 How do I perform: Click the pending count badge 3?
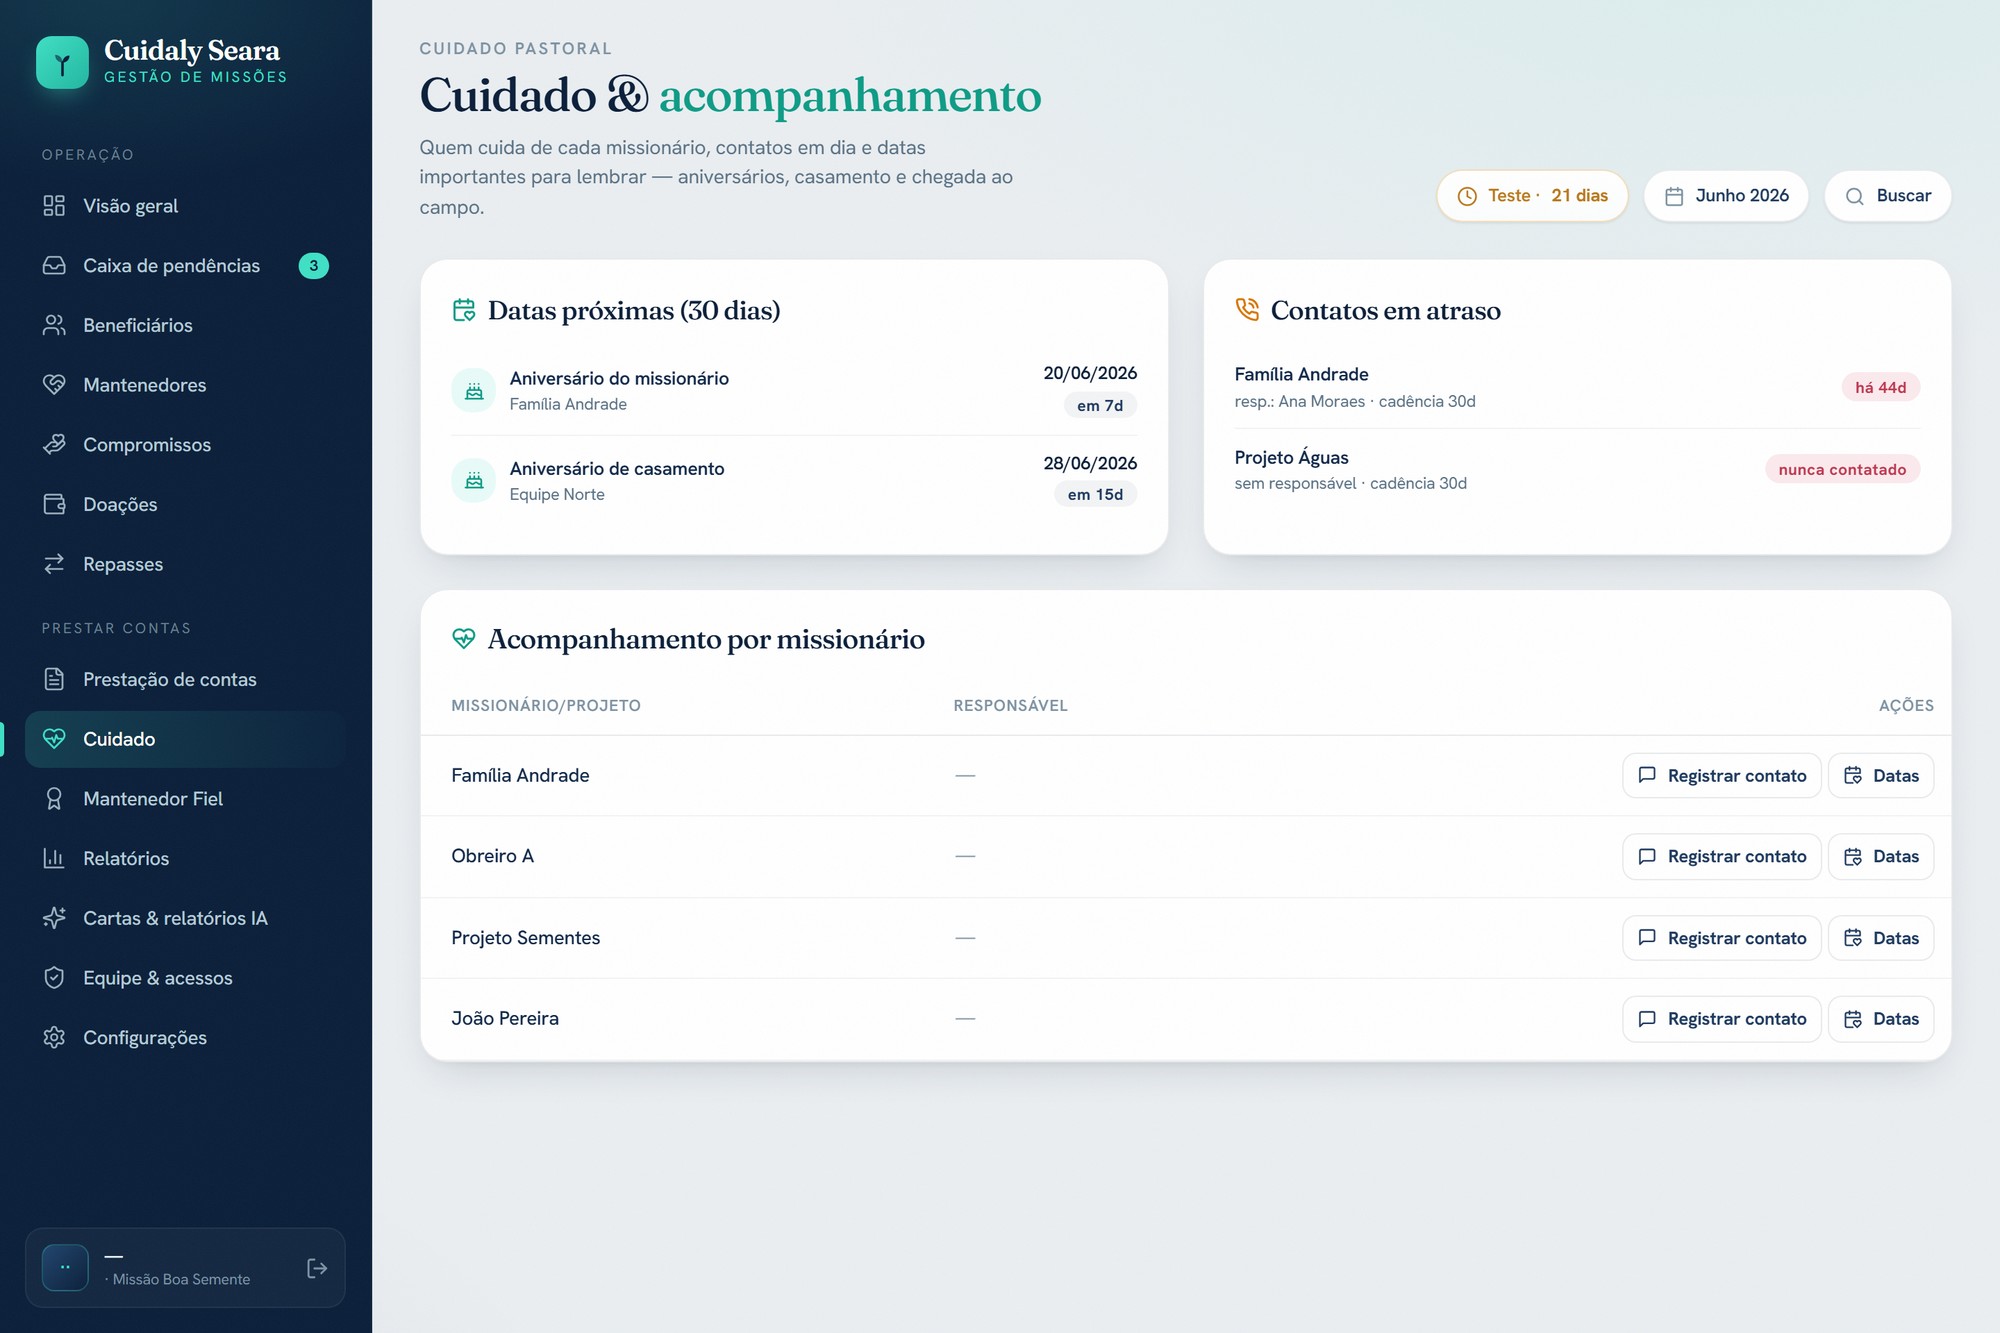[x=314, y=266]
